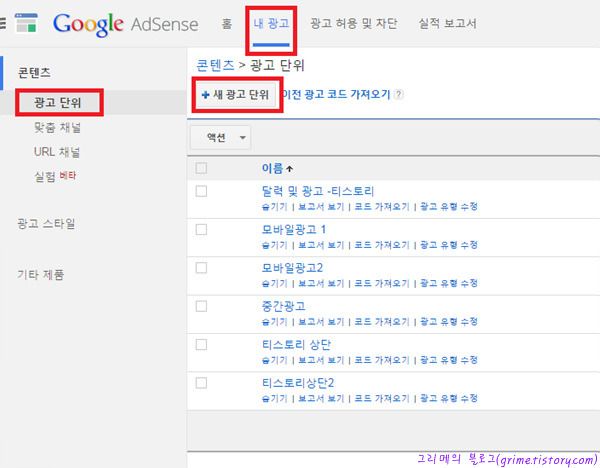The image size is (600, 468).
Task: Click 숨기기 under 중간광고
Action: pos(275,321)
